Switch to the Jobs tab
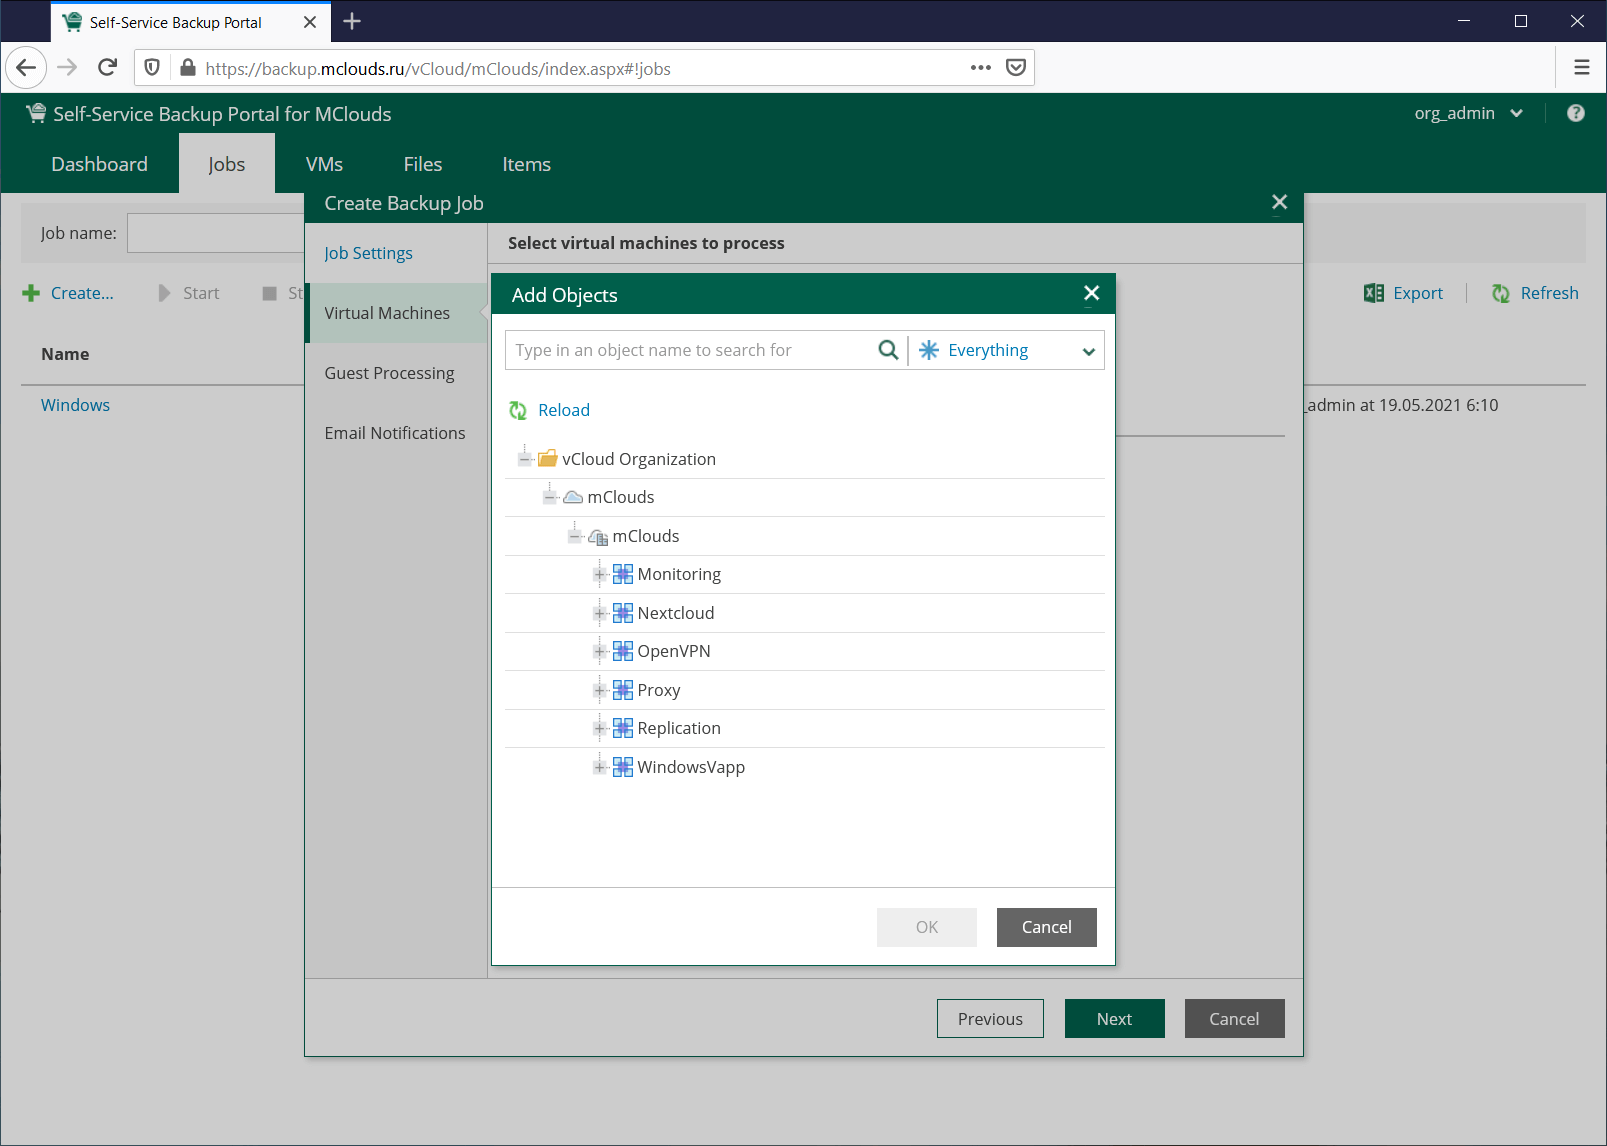This screenshot has height=1146, width=1607. click(227, 164)
